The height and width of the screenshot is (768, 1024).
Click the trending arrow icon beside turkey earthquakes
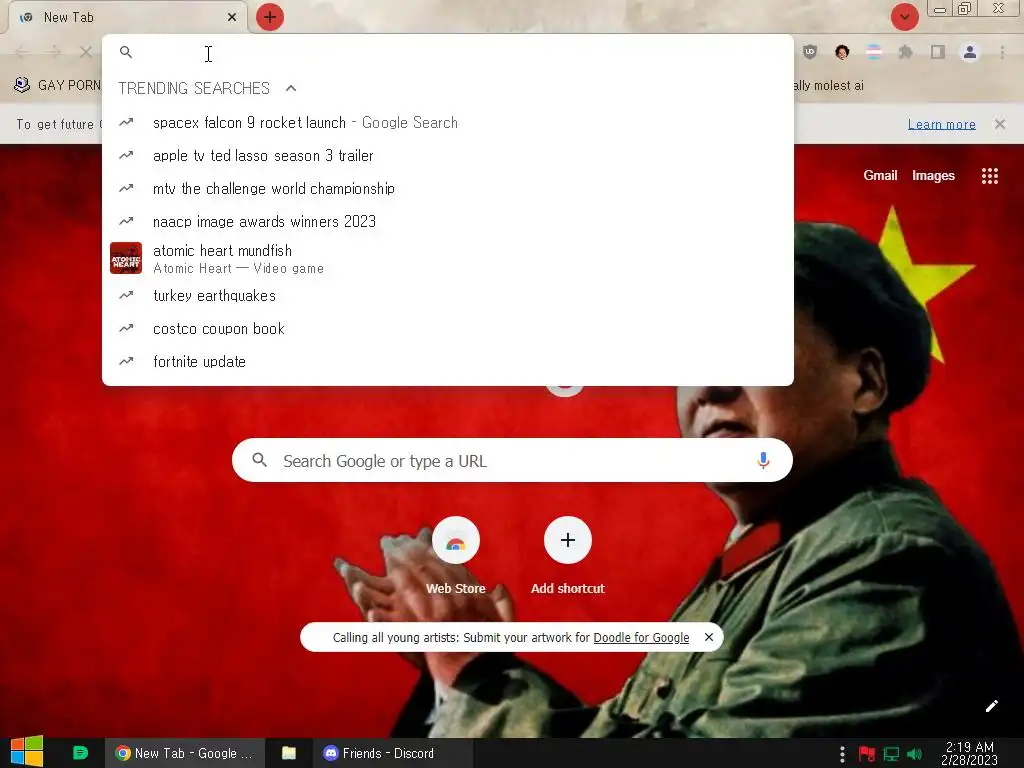[x=126, y=295]
